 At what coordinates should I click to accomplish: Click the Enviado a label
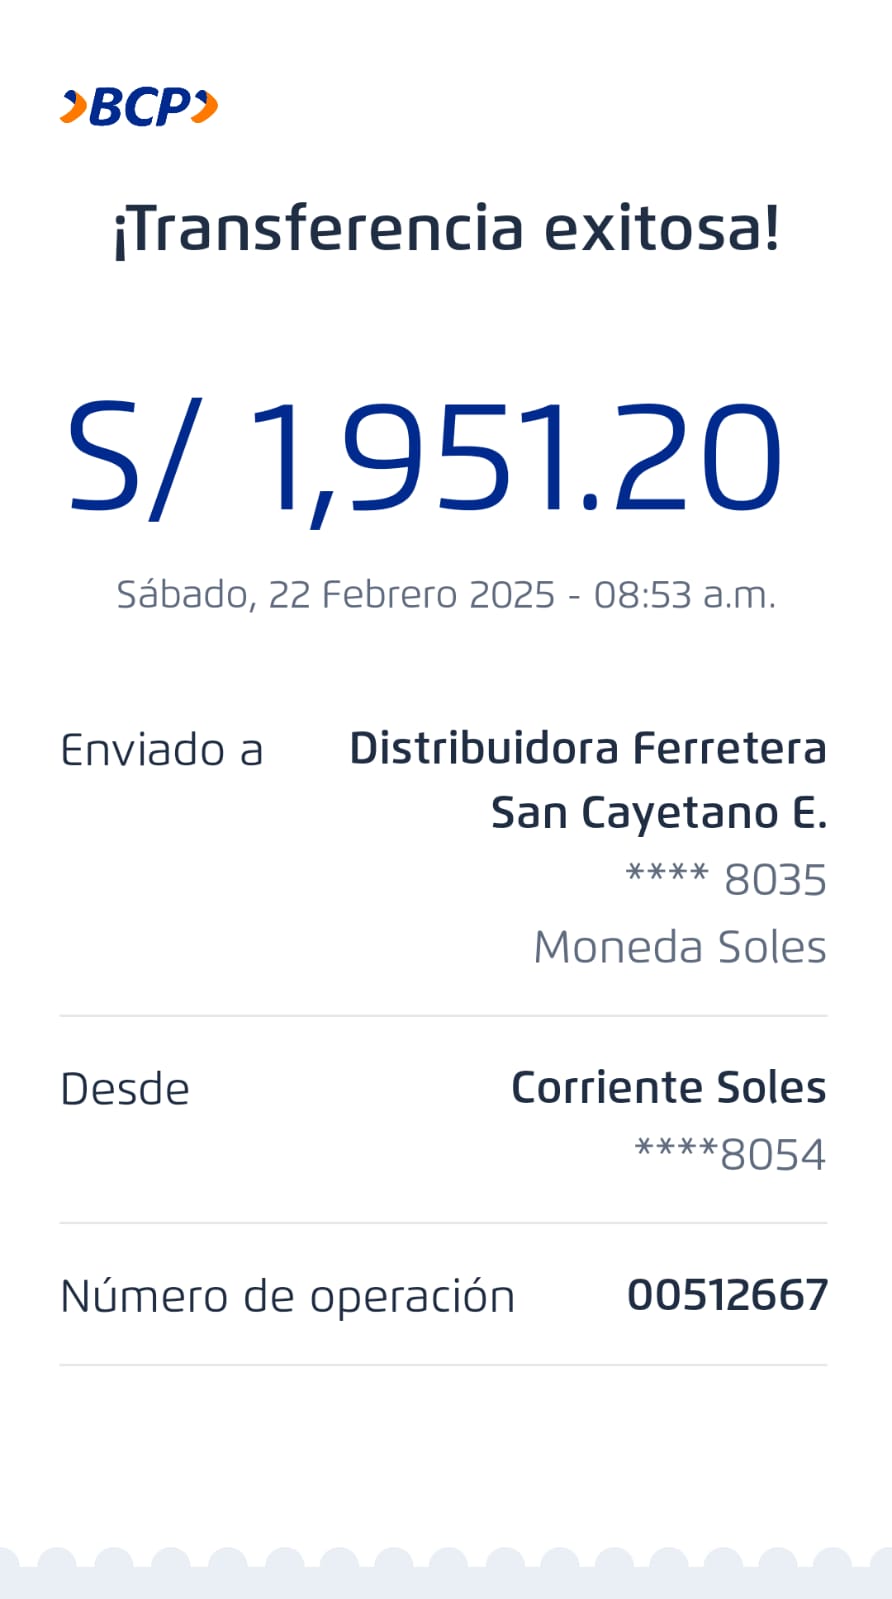click(162, 750)
